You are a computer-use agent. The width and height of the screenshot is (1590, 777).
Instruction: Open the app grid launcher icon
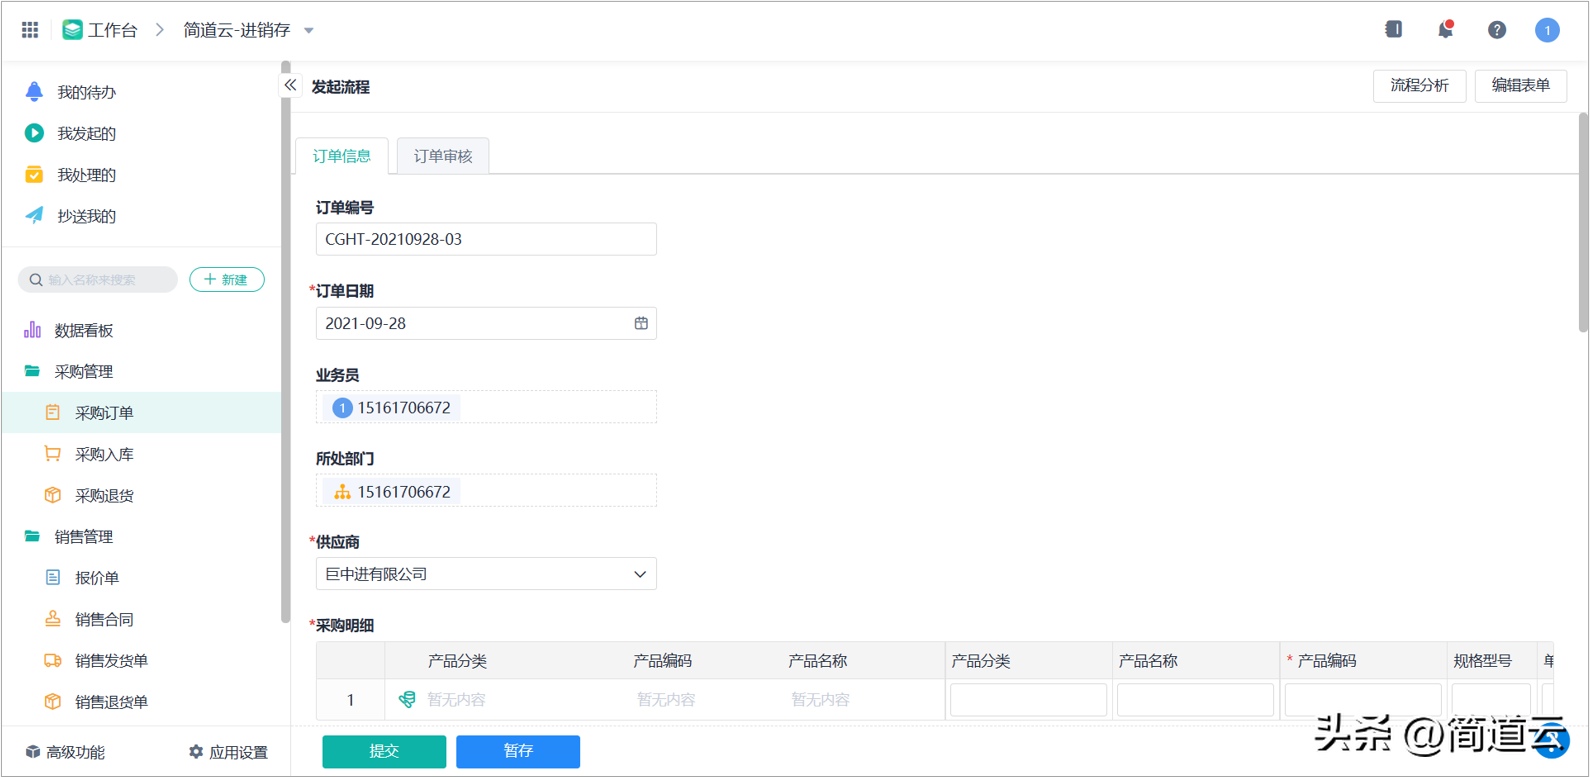pyautogui.click(x=30, y=30)
